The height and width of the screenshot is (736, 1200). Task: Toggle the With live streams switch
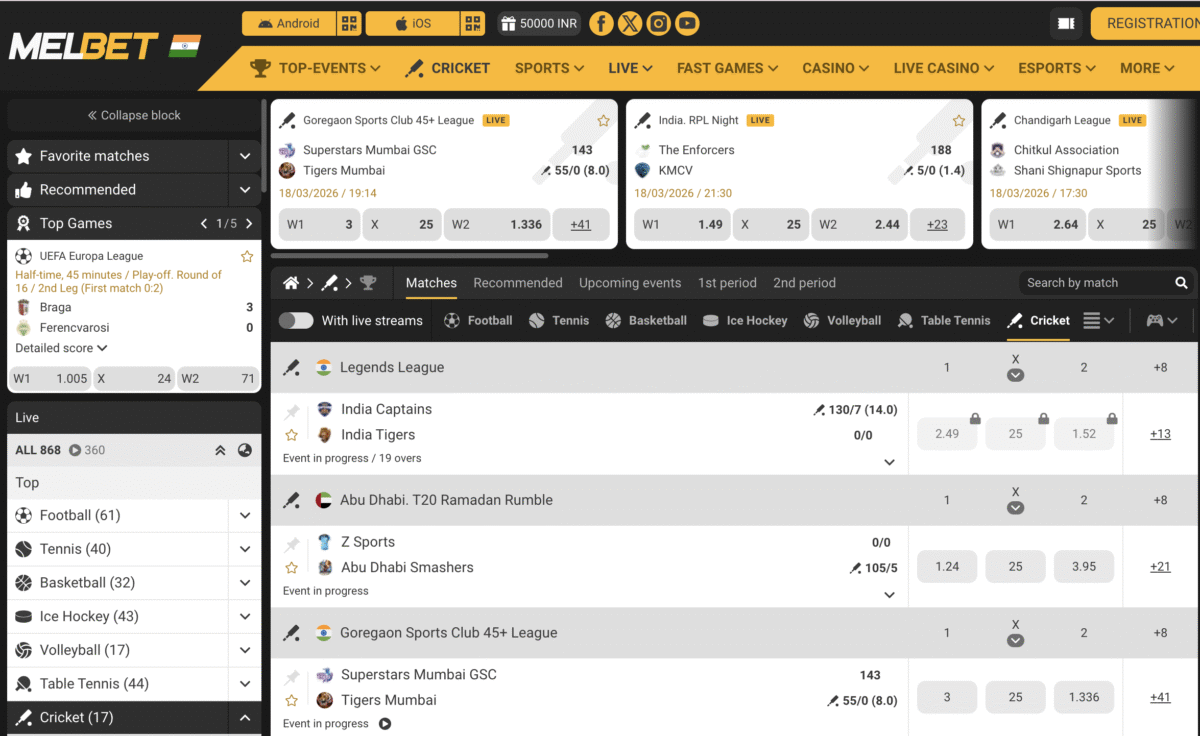pyautogui.click(x=296, y=321)
